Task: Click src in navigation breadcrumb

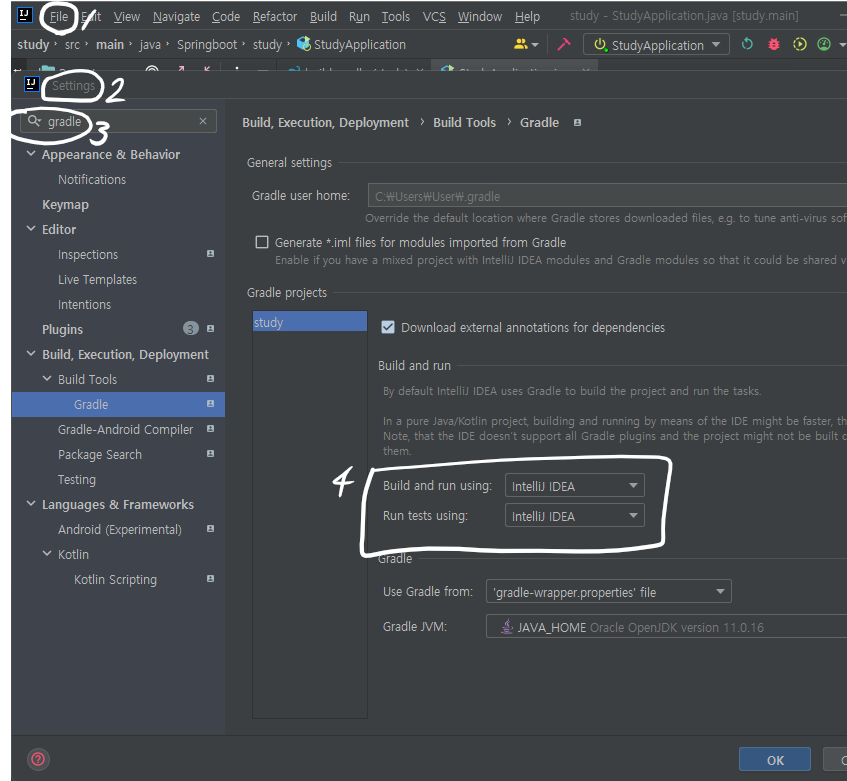Action: click(72, 44)
